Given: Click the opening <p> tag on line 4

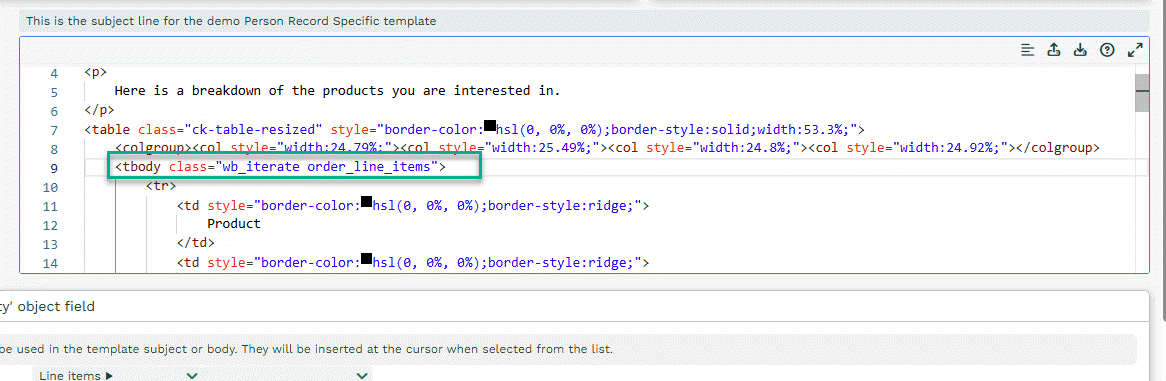Looking at the screenshot, I should (x=95, y=73).
